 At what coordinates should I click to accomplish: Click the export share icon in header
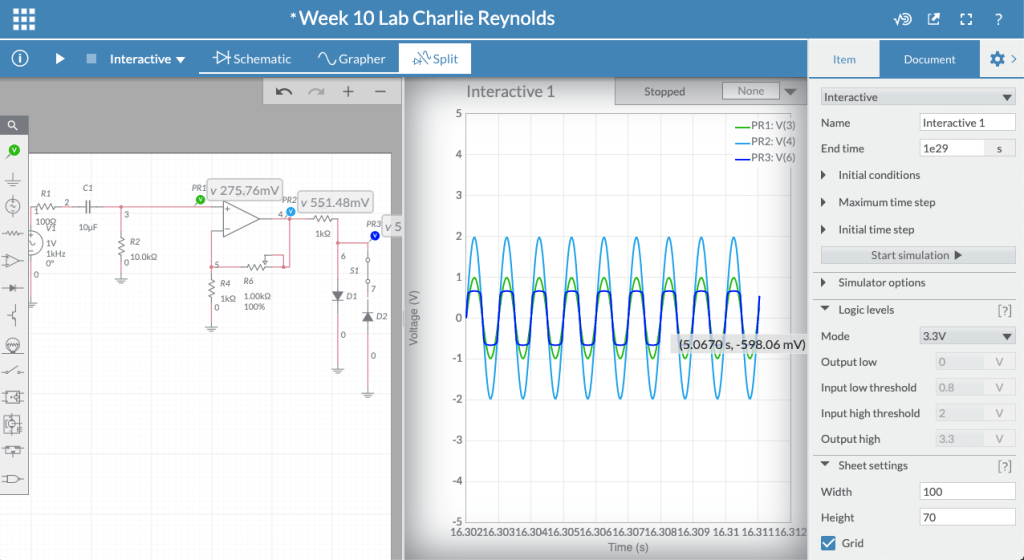click(934, 19)
